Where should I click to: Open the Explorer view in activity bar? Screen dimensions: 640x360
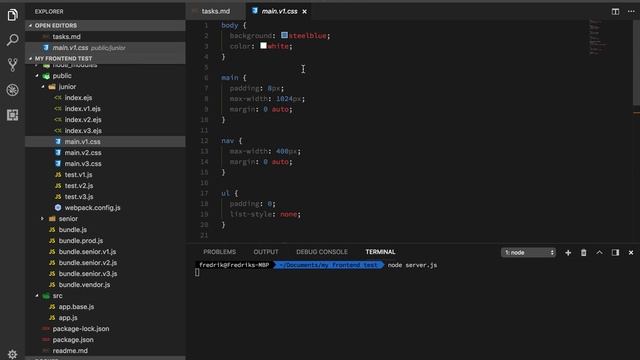[x=12, y=15]
